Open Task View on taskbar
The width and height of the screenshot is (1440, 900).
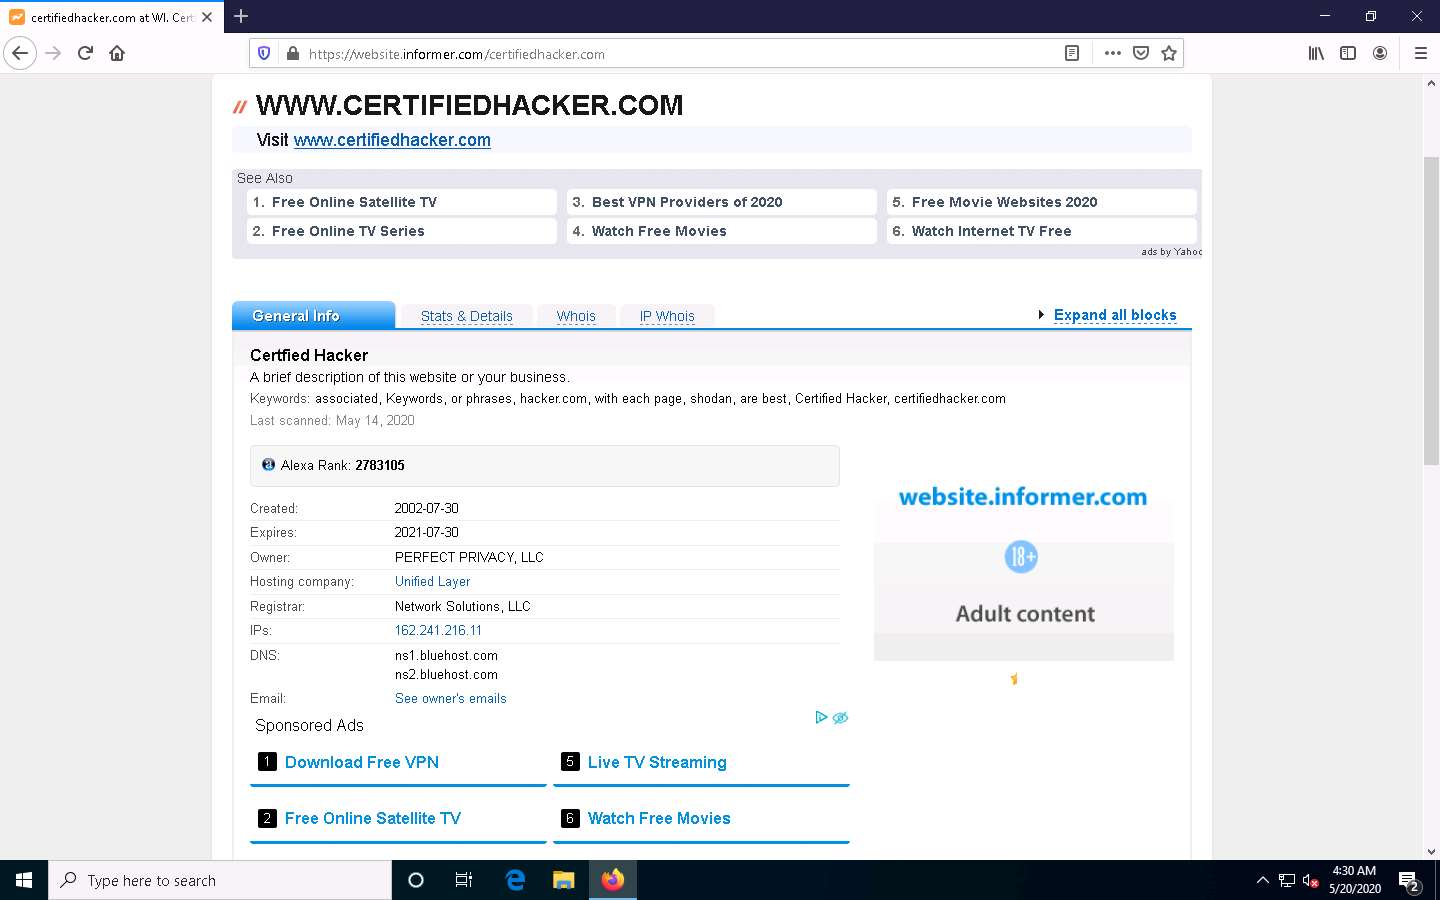tap(464, 880)
